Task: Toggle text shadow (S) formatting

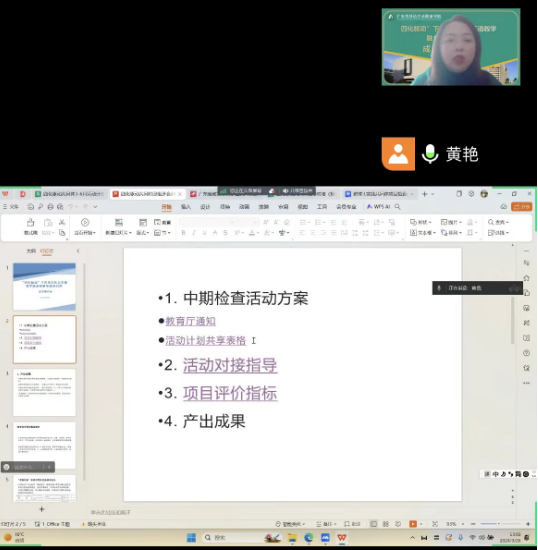Action: (x=225, y=233)
